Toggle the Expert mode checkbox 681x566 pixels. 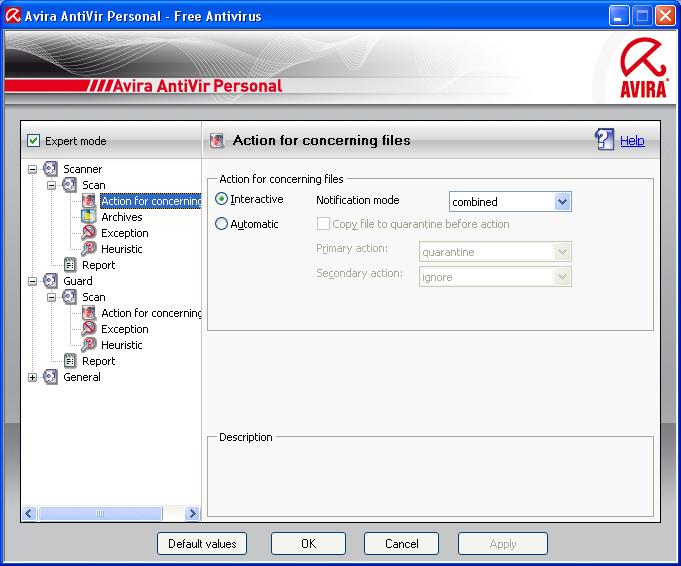coord(33,141)
